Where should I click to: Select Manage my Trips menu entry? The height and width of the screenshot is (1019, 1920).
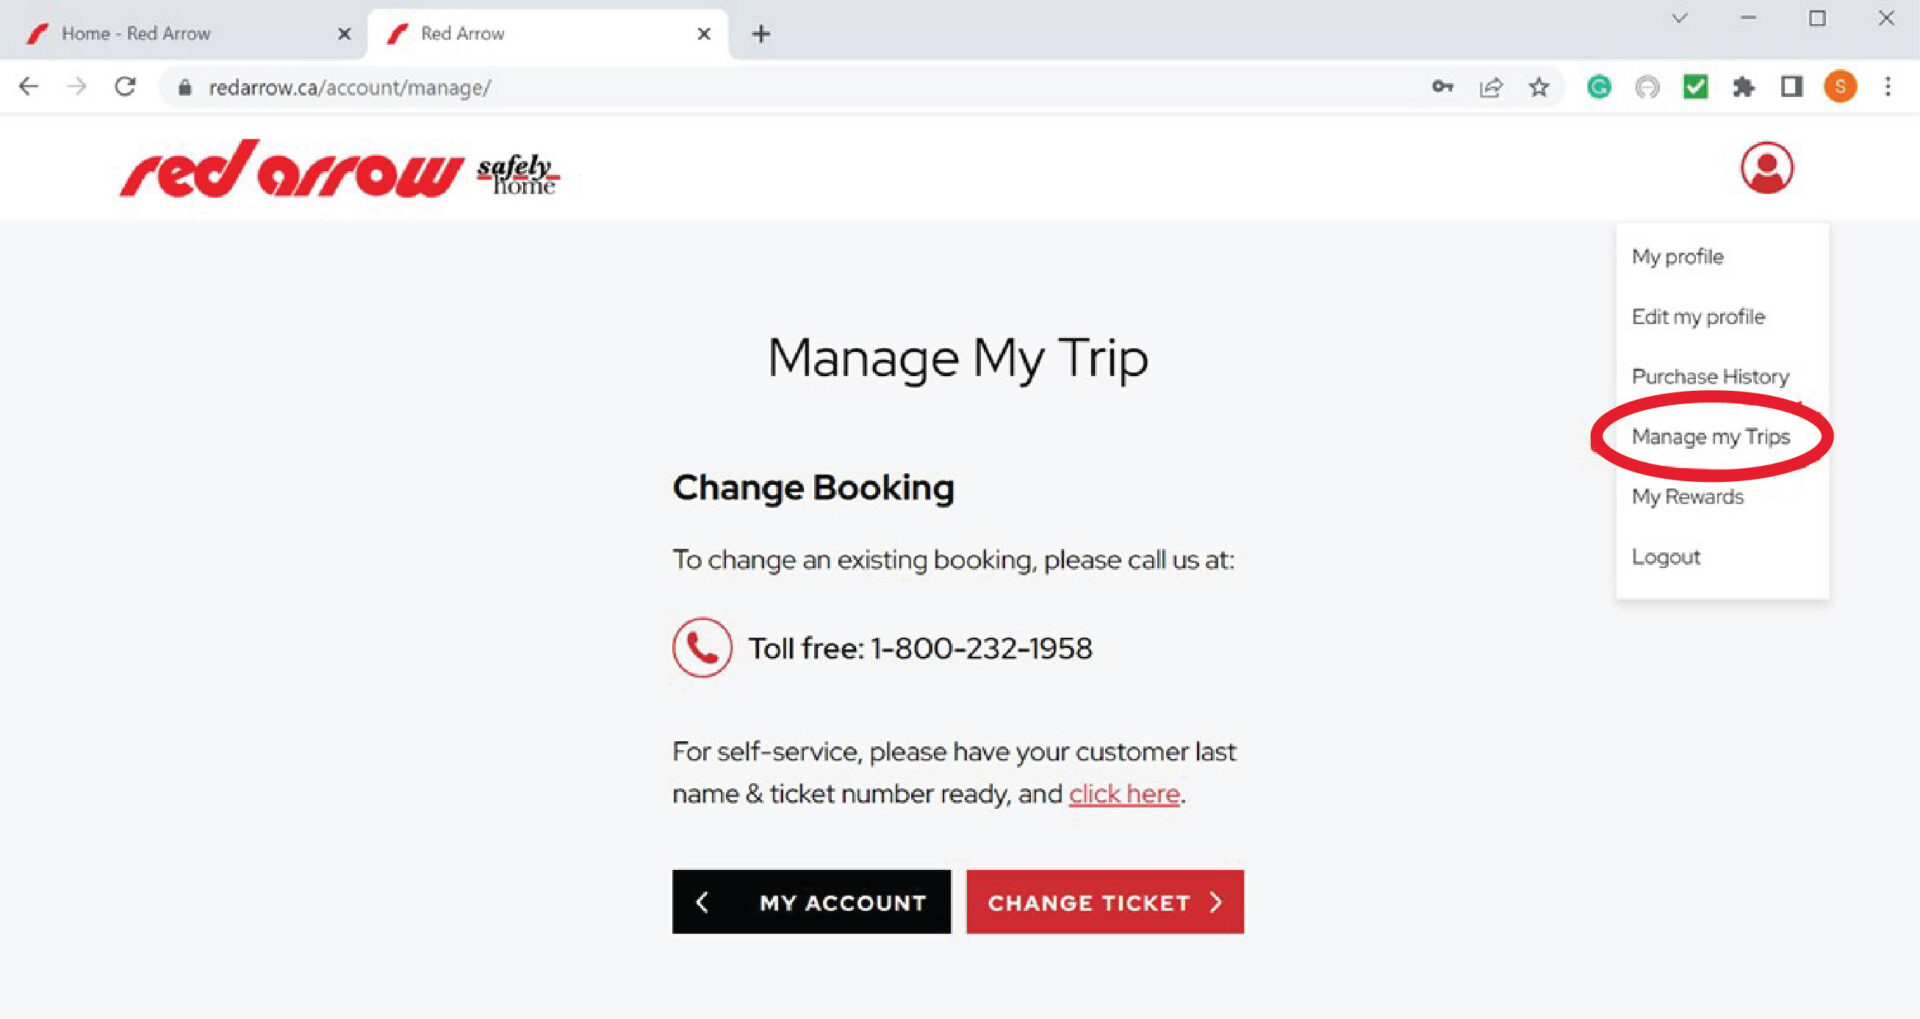click(x=1711, y=437)
